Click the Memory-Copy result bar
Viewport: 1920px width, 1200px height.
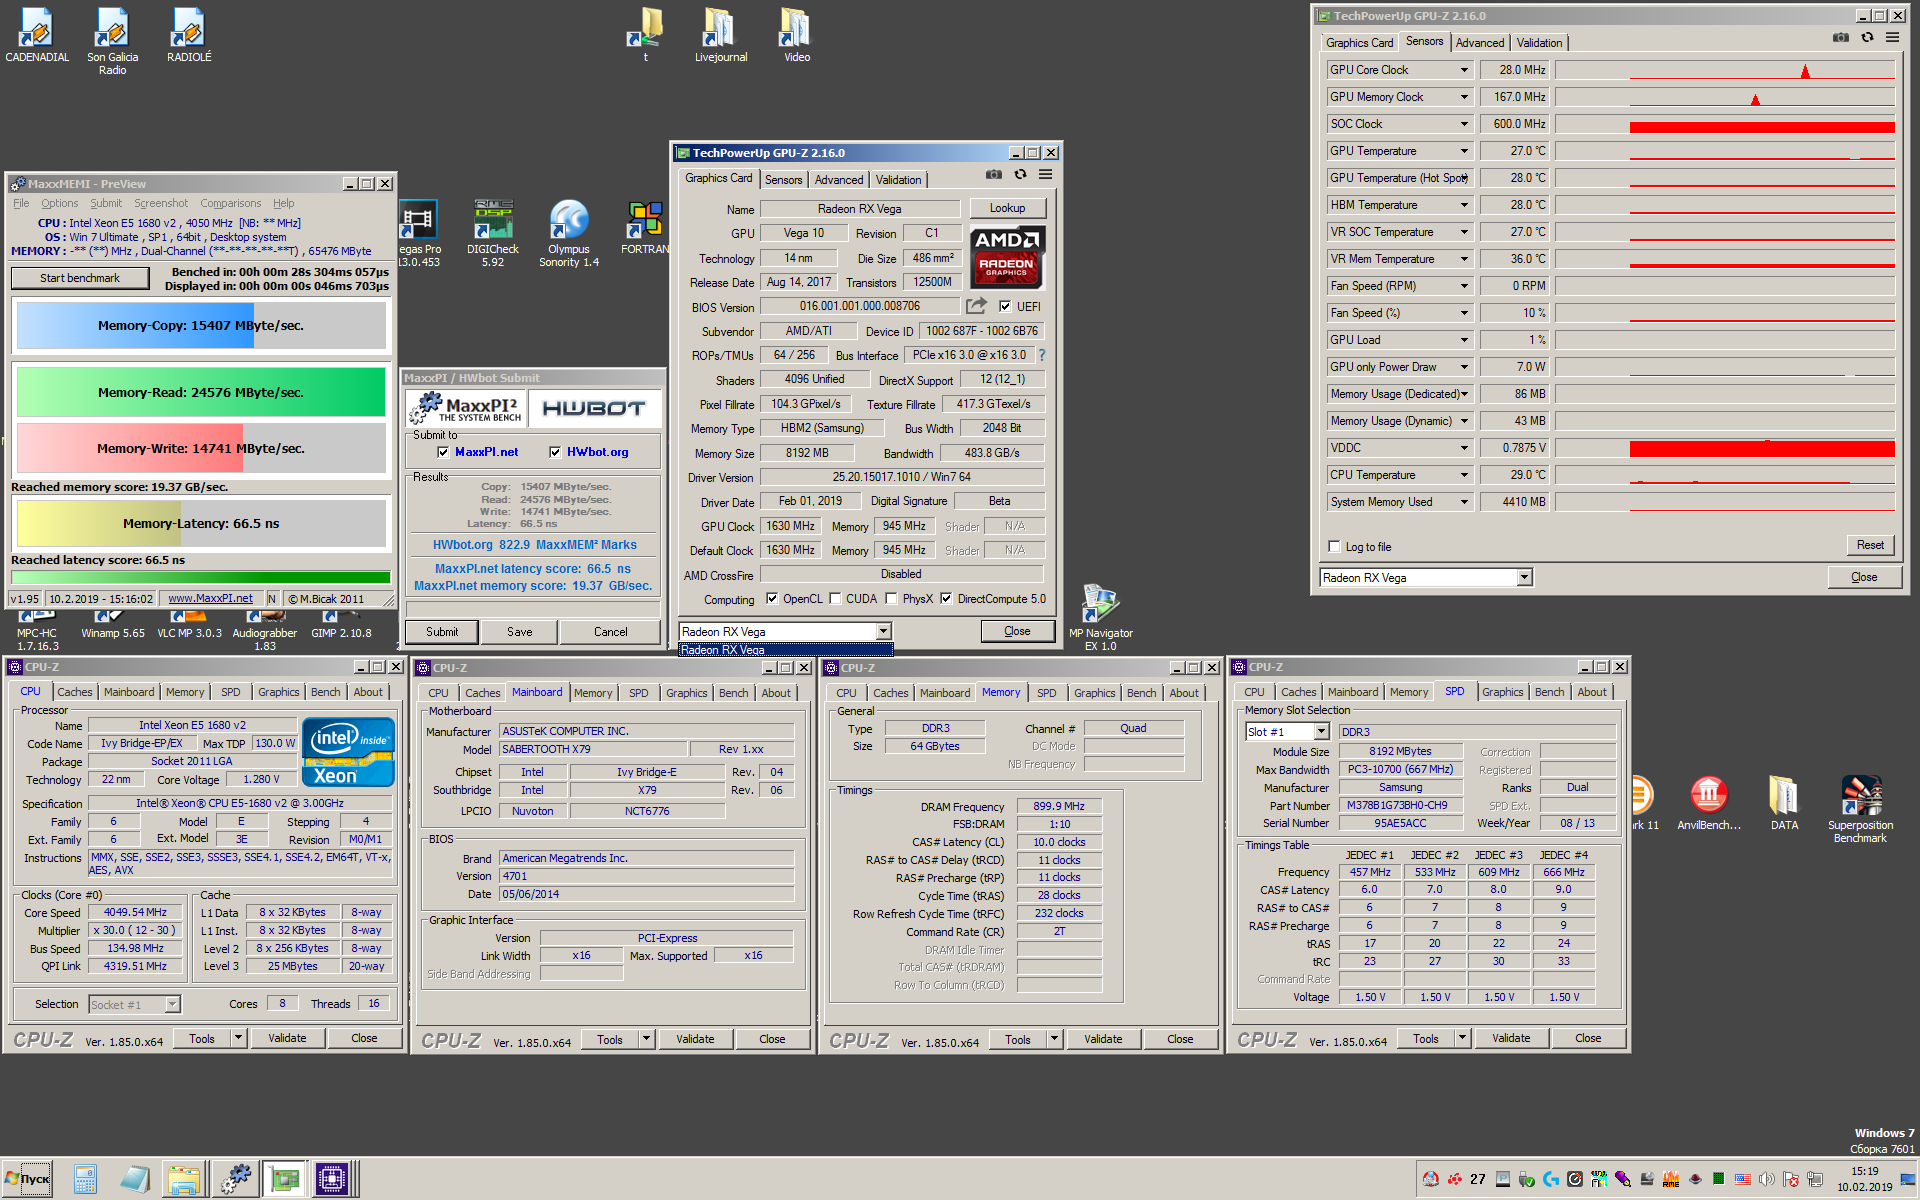[201, 326]
